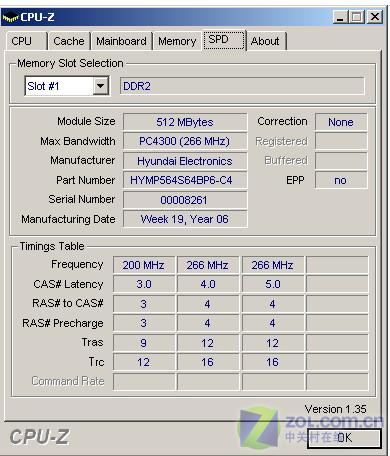Screen dimensions: 390x456
Task: Click Max Bandwidth value PC4300 (266 MHz)
Action: 185,141
